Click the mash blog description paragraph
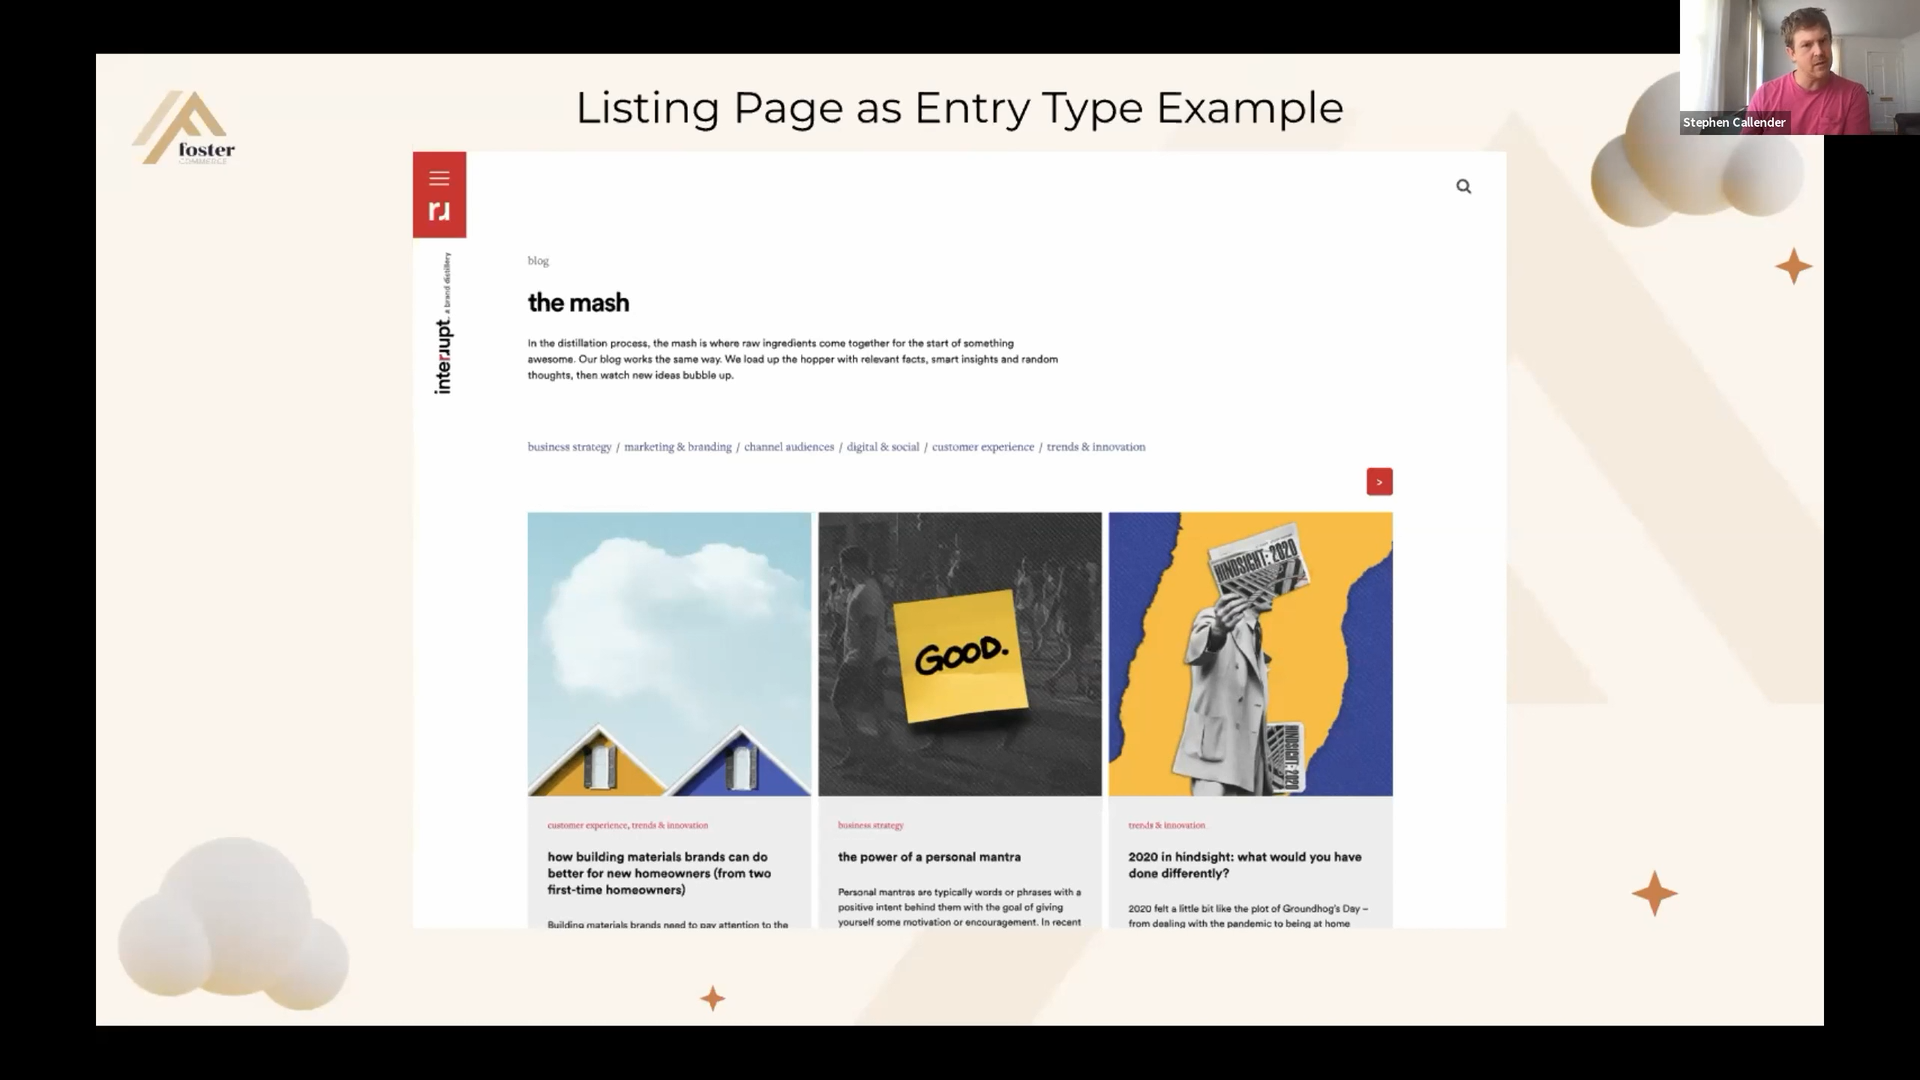Viewport: 1920px width, 1080px height. point(793,359)
